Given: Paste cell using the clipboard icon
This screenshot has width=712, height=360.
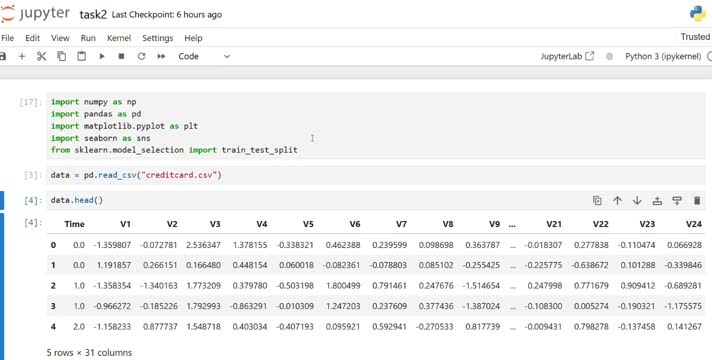Looking at the screenshot, I should click(x=81, y=56).
